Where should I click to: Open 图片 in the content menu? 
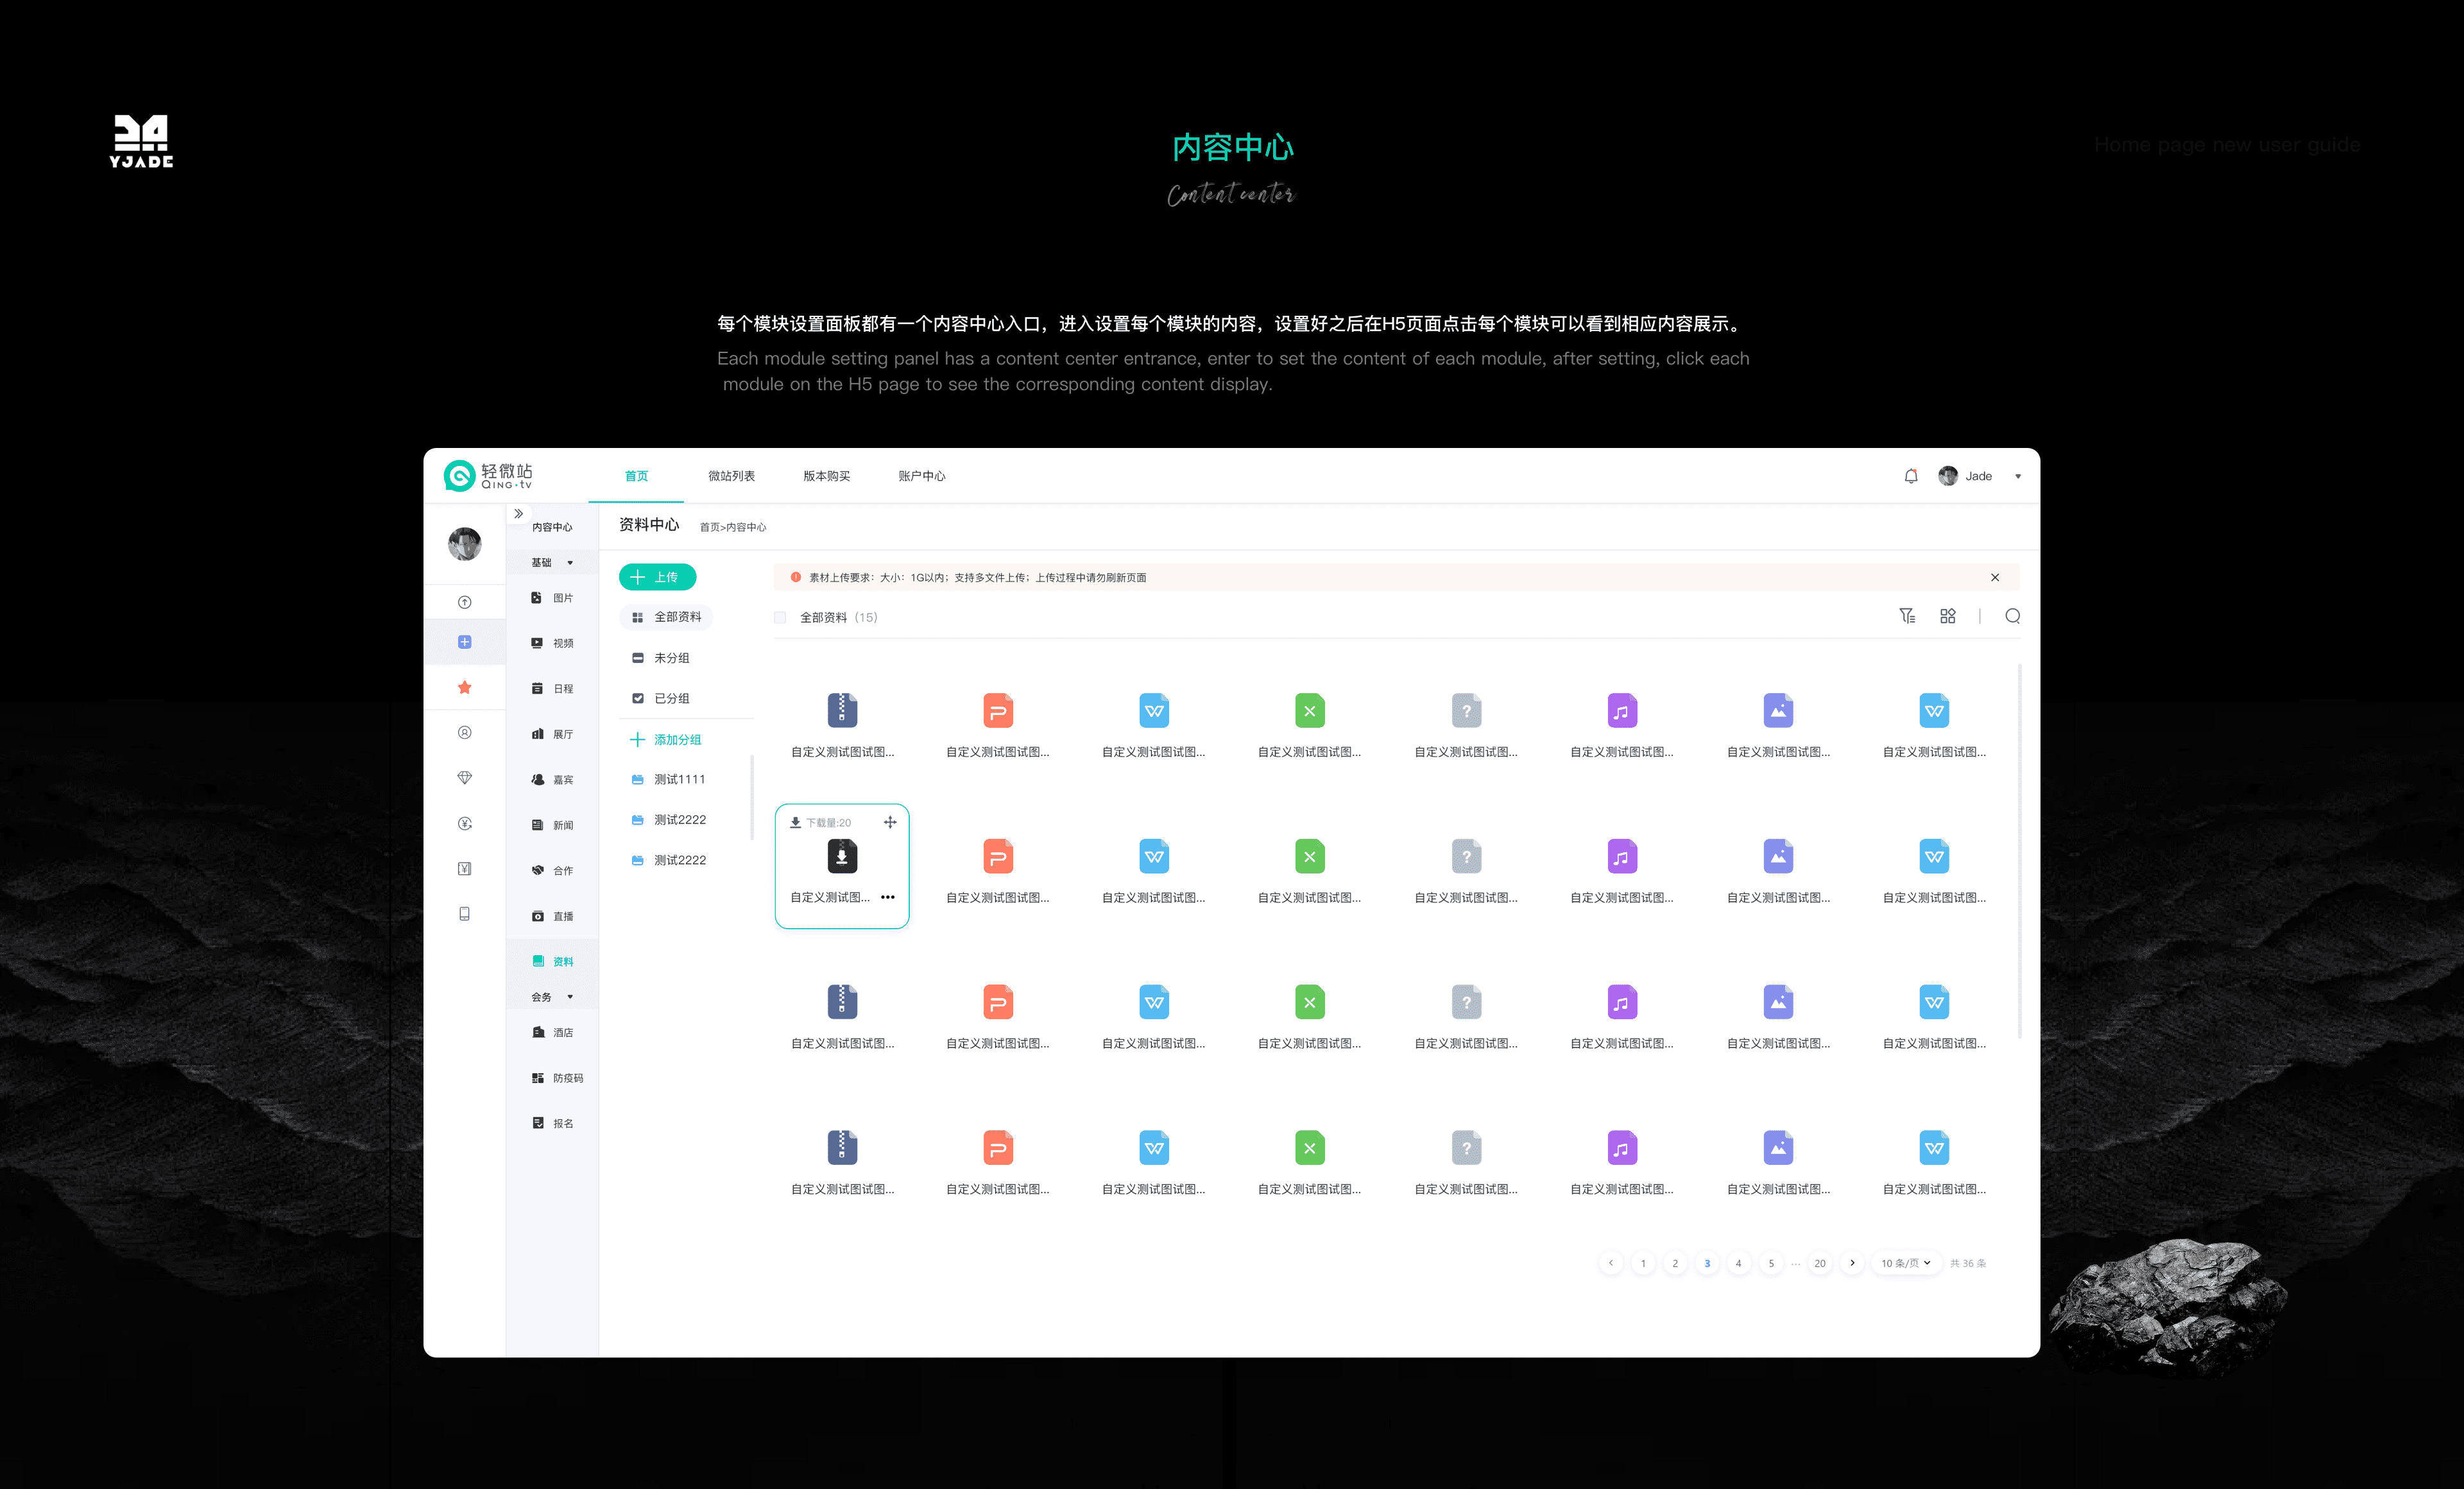point(552,598)
